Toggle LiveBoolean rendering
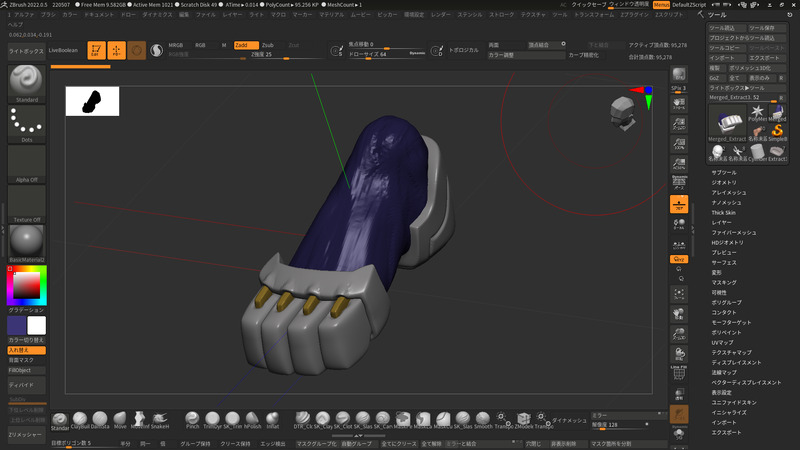Screen dimensions: 800x450 [x=63, y=48]
